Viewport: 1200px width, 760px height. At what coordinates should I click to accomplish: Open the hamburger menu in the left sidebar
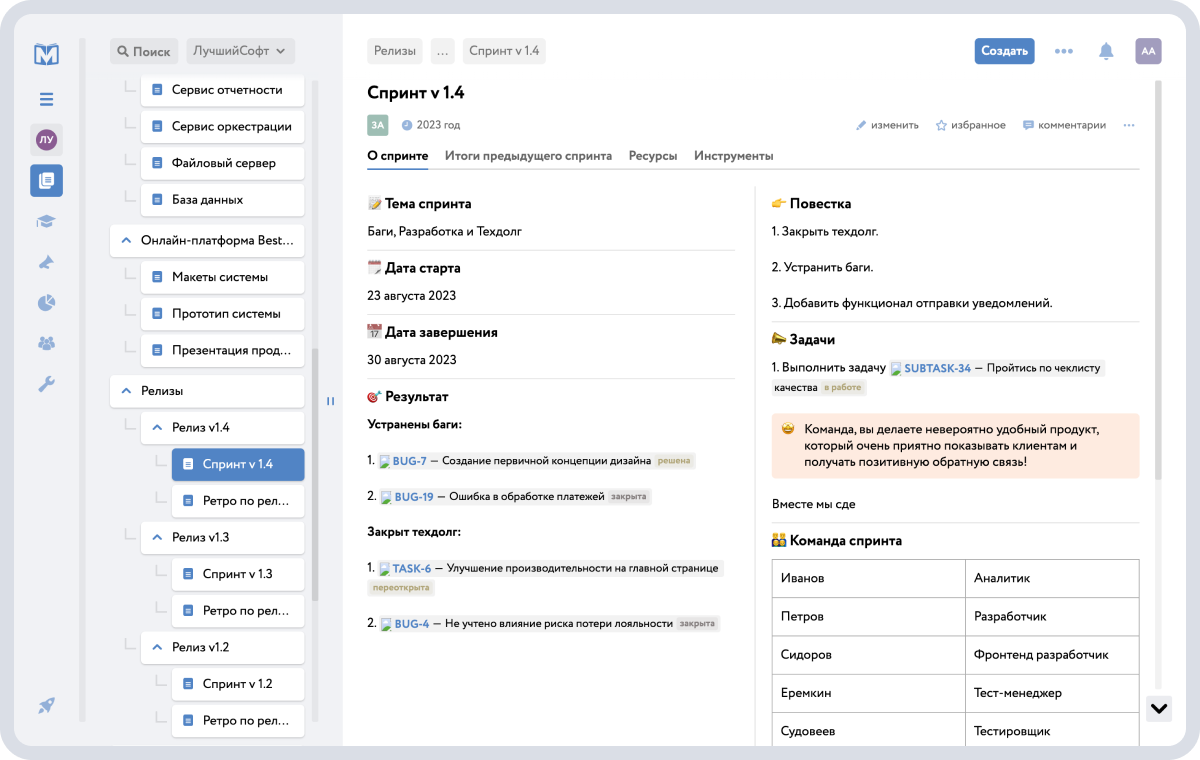point(46,100)
